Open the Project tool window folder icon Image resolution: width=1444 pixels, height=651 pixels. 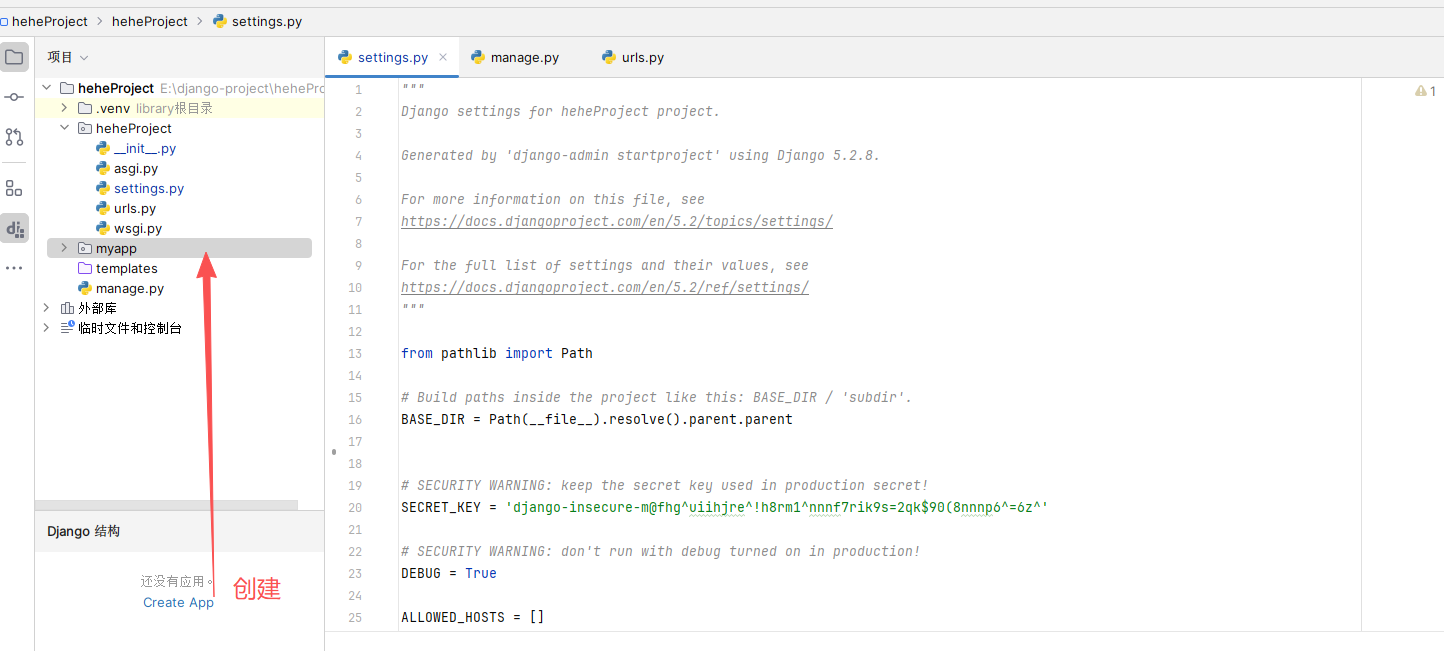tap(14, 57)
